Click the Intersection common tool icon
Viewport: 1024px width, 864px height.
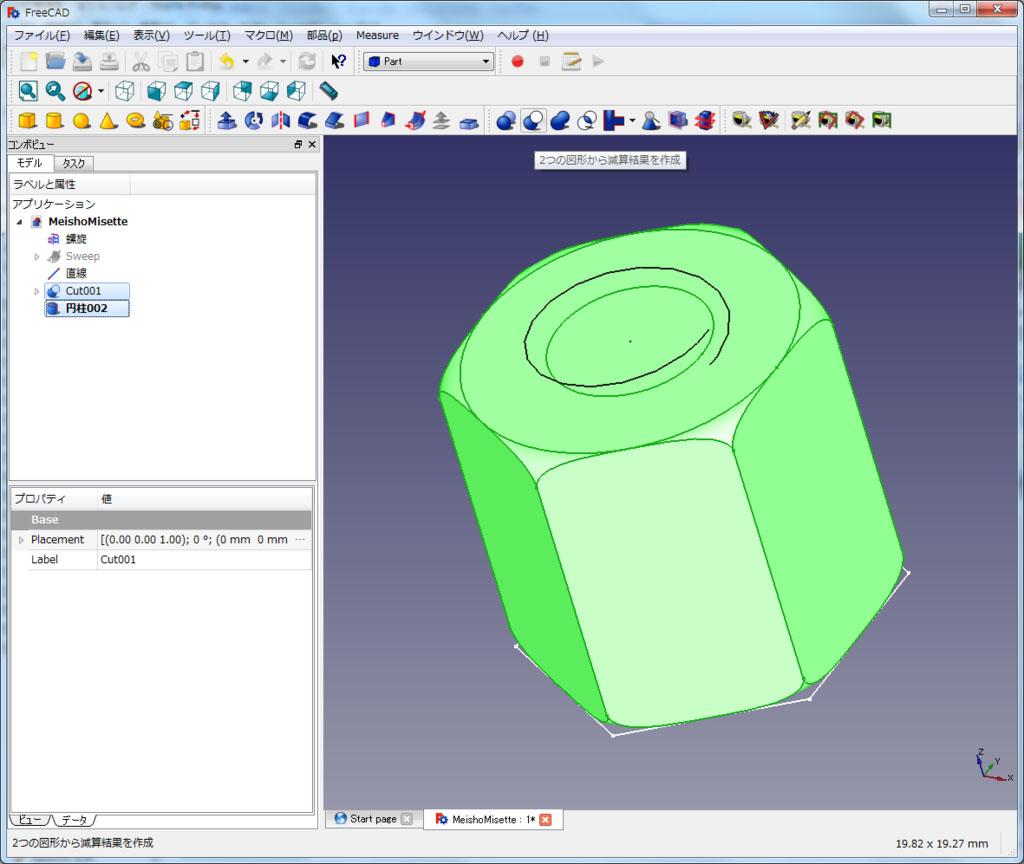pos(587,120)
